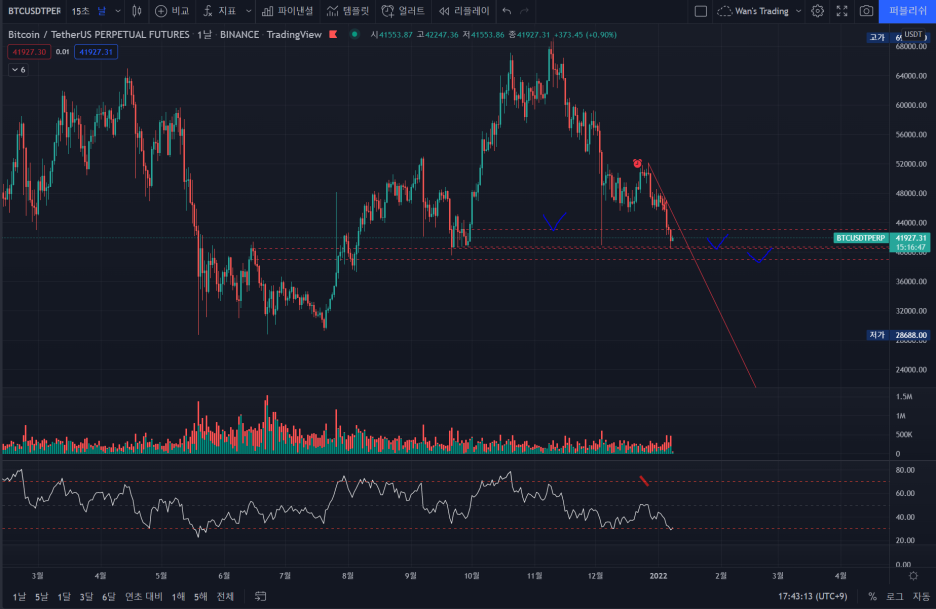Select the 1달 date range
Image resolution: width=936 pixels, height=609 pixels.
[x=64, y=596]
